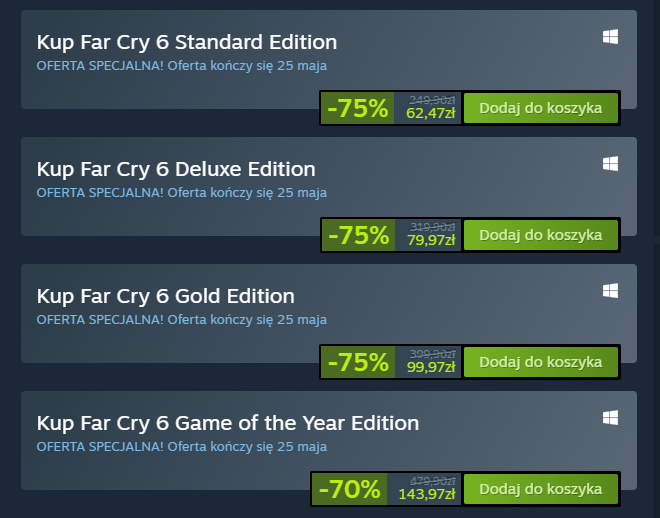
Task: Click the -75% badge for Standard Edition
Action: pos(357,108)
